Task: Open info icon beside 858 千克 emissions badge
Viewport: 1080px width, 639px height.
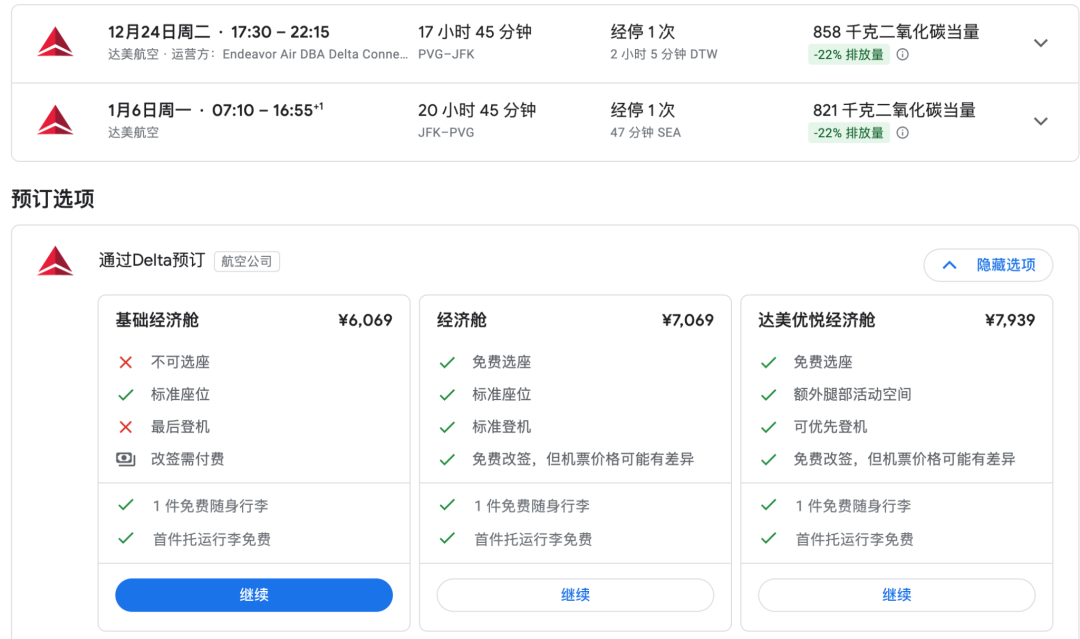Action: click(x=902, y=54)
